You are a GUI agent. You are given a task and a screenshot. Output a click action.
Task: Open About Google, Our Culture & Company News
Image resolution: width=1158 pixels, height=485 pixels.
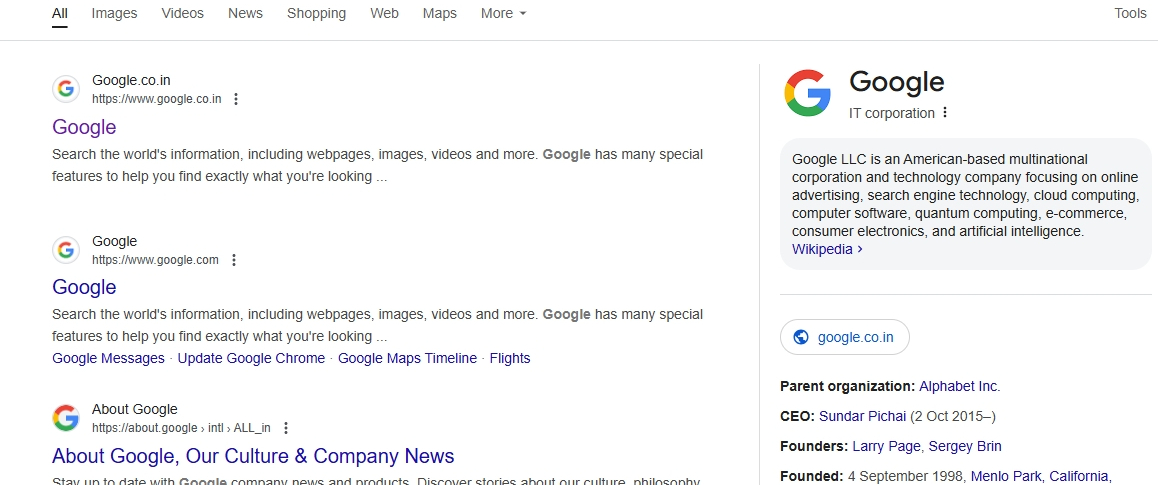(x=253, y=455)
